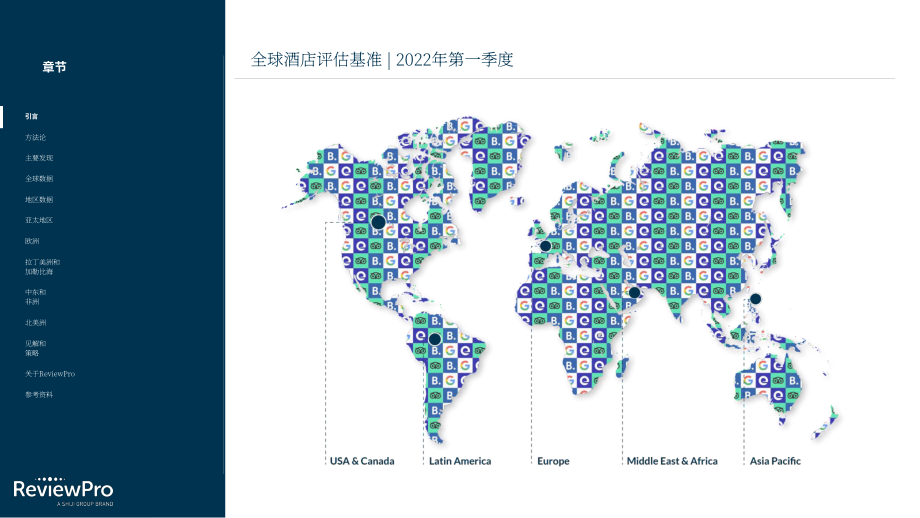
Task: Open the 中东和非洲 chapter
Action: click(35, 297)
